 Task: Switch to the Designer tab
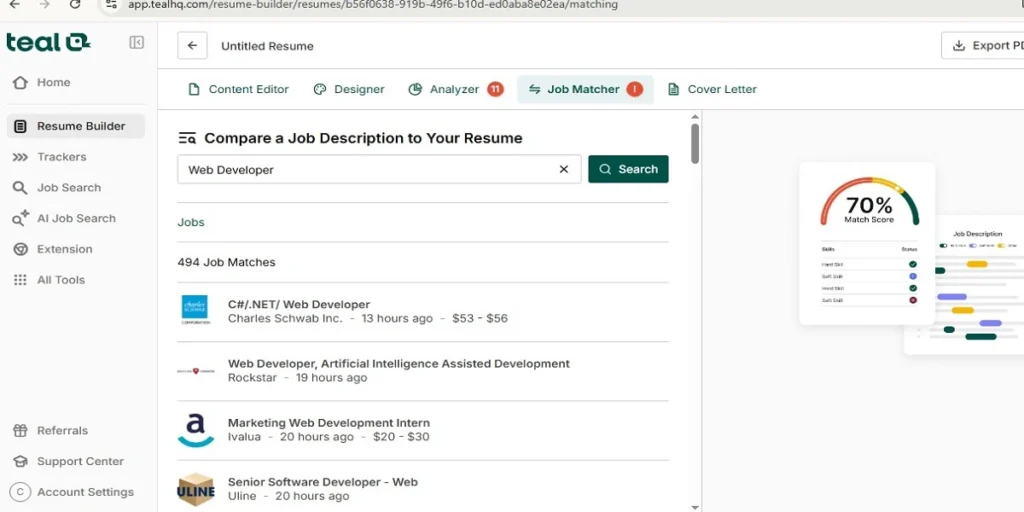(349, 89)
